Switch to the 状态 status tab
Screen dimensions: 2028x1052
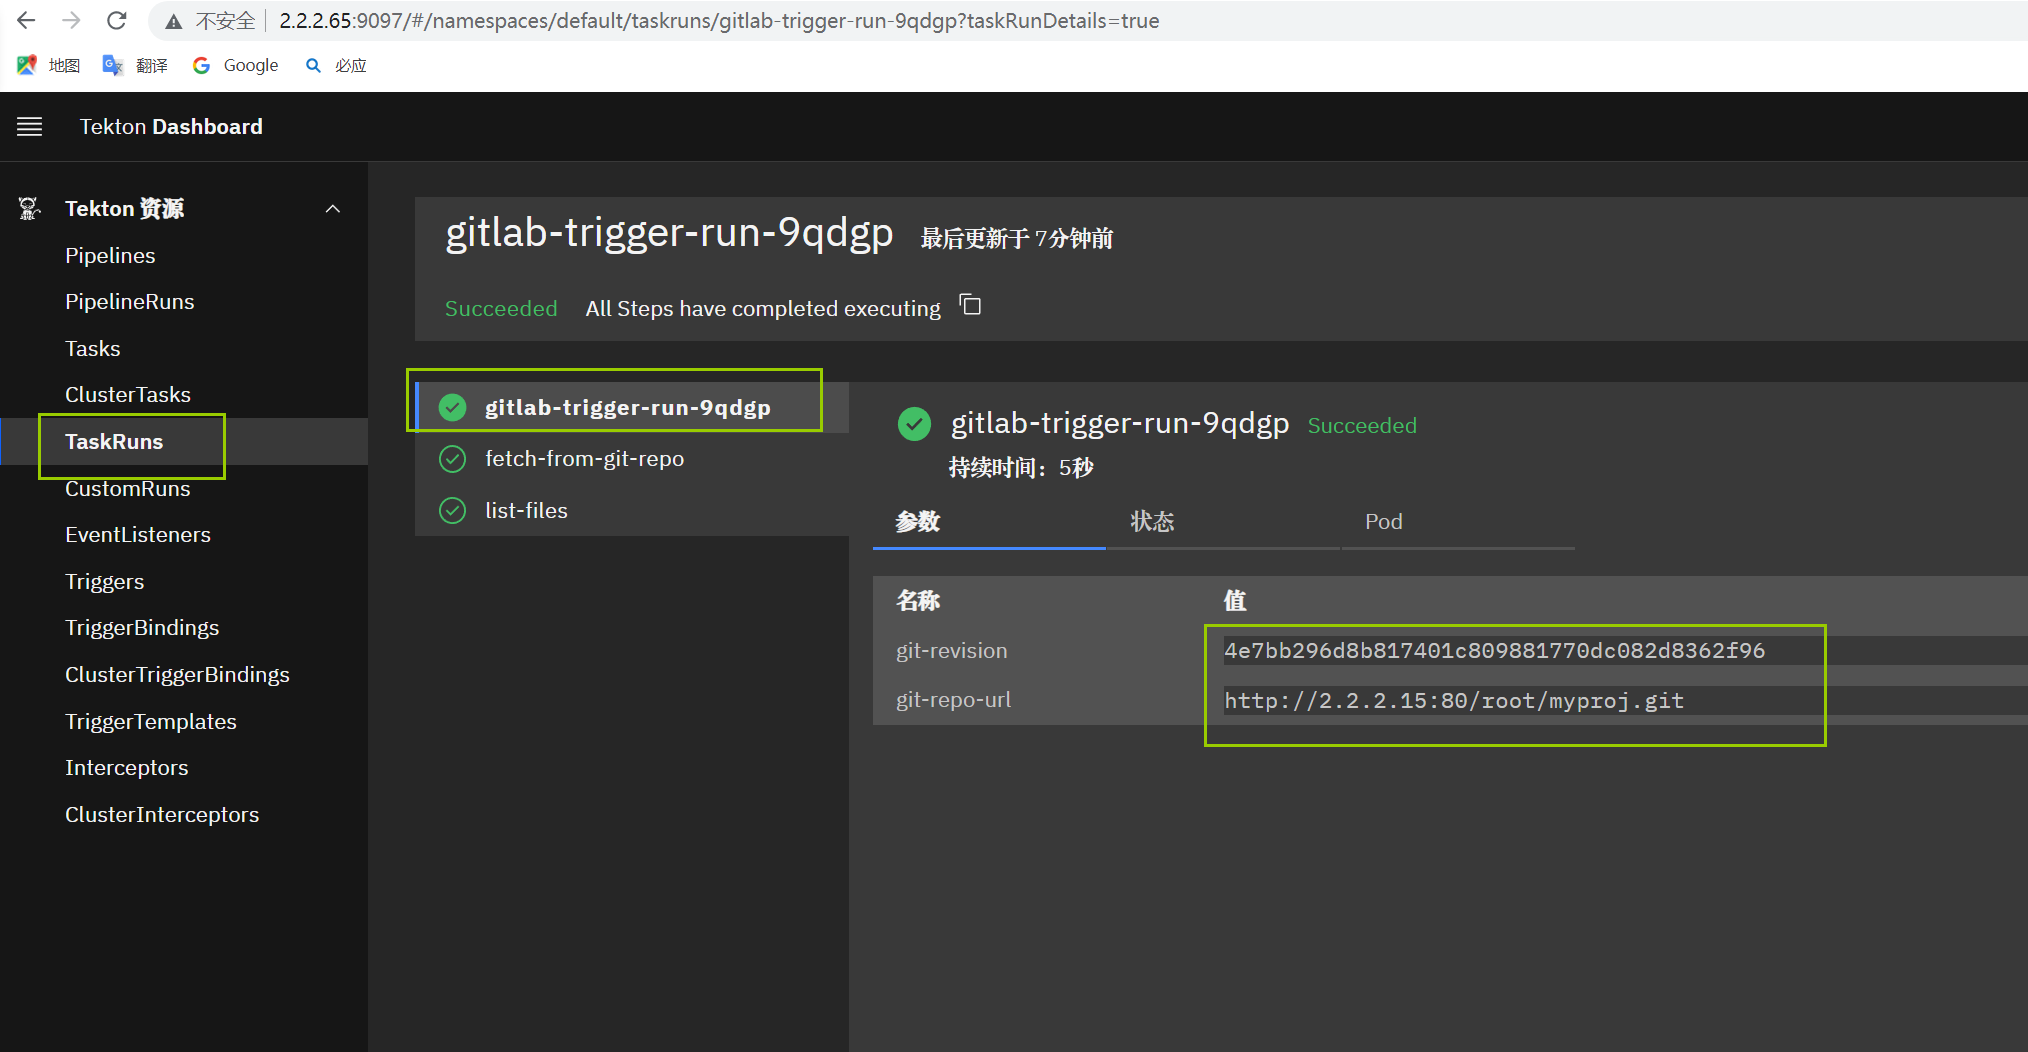(1223, 522)
